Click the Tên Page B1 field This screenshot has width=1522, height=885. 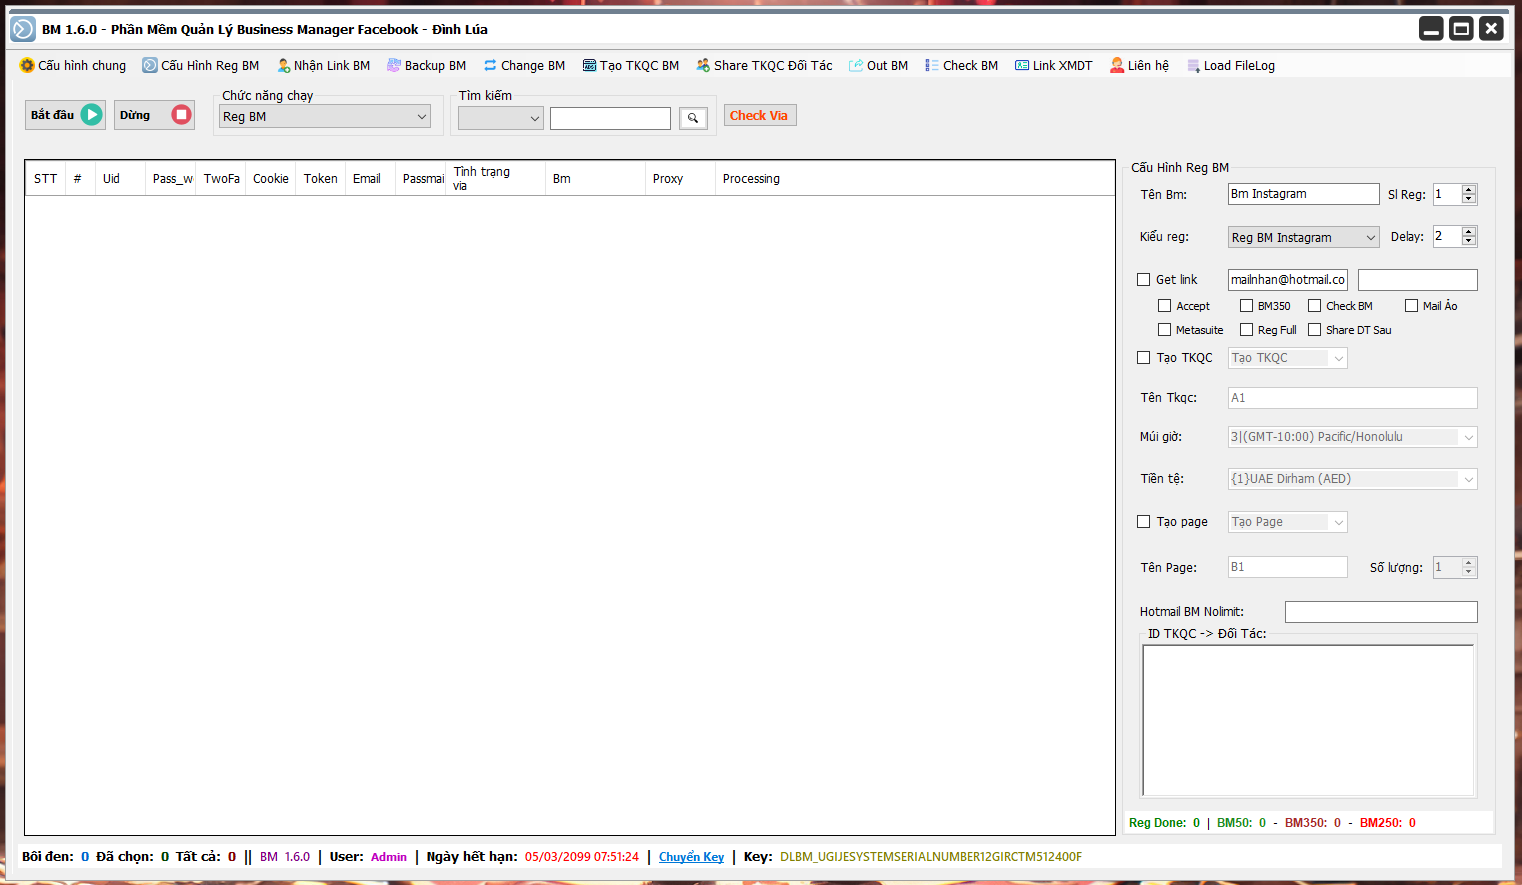pos(1288,567)
